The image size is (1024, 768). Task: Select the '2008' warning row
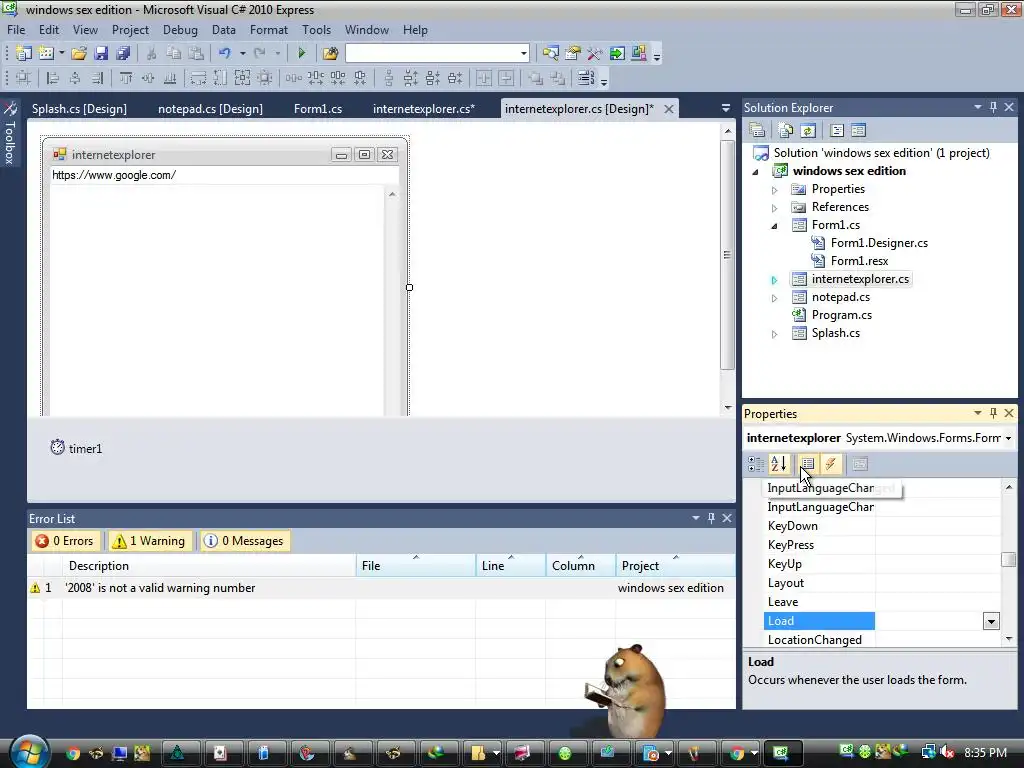381,588
